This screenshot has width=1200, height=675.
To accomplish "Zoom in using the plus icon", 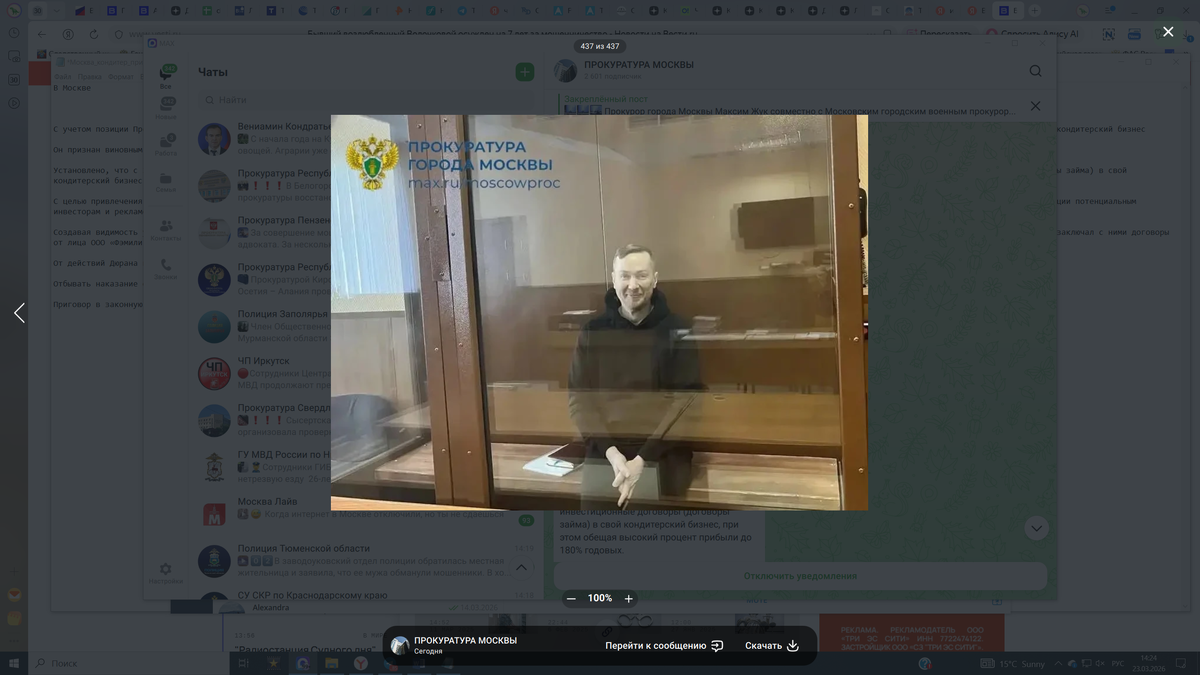I will (629, 598).
